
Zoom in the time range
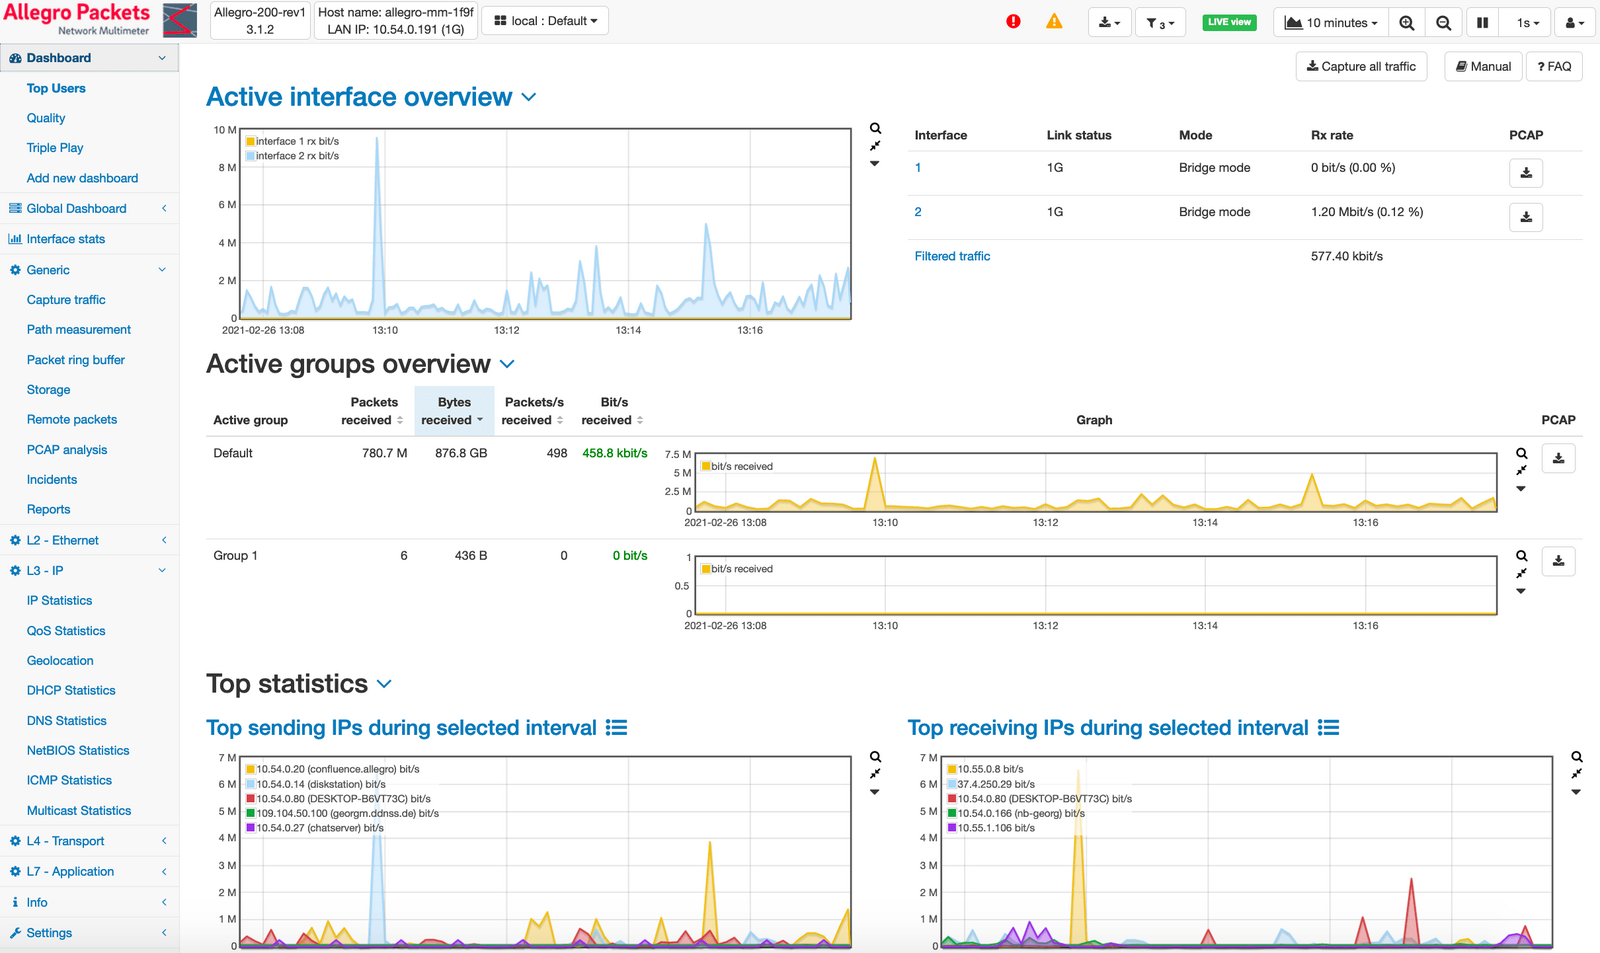(x=1407, y=22)
